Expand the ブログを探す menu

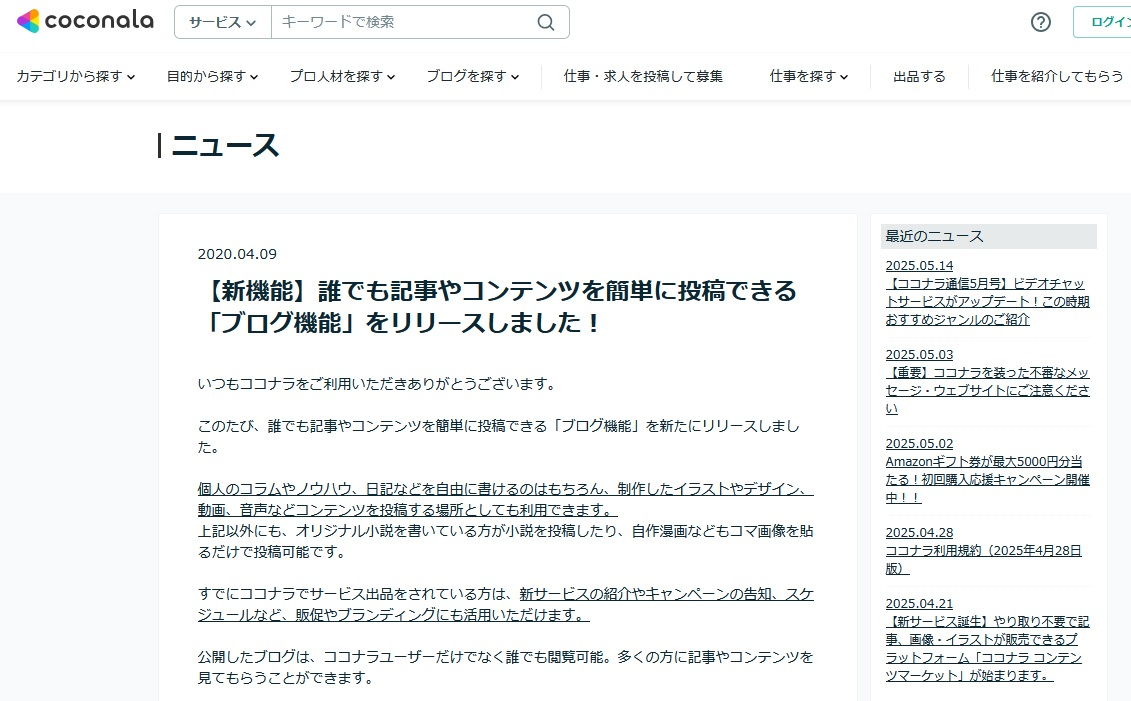click(472, 76)
